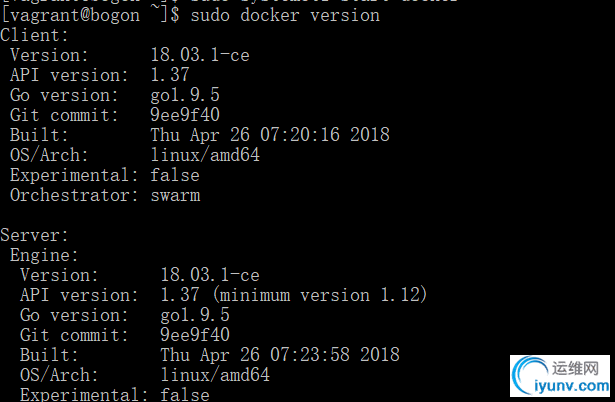The height and width of the screenshot is (402, 615).
Task: Click client Git commit 9ee9f40
Action: [x=185, y=115]
